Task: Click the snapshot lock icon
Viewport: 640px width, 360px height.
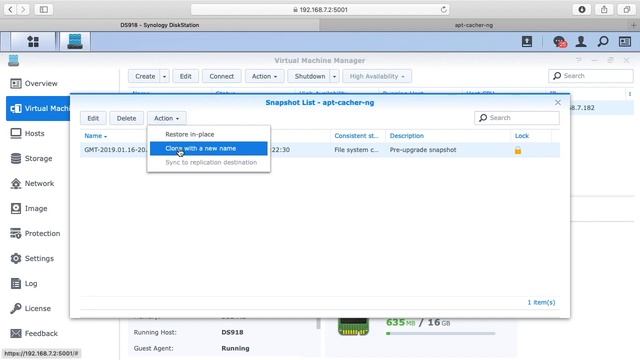Action: tap(518, 150)
